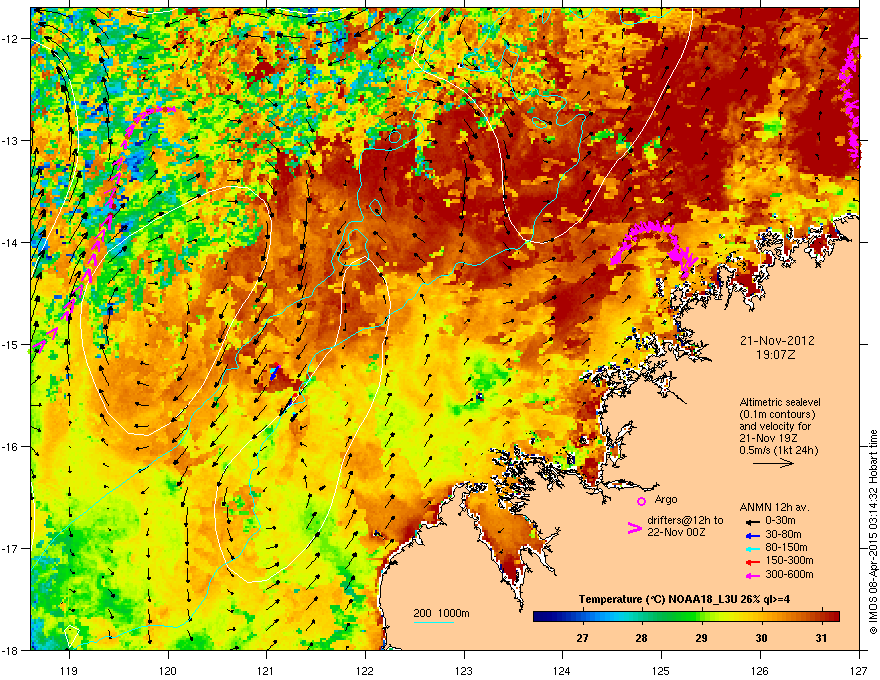Click the colorbar tick label 28
Screen dimensions: 880x680
[x=641, y=638]
